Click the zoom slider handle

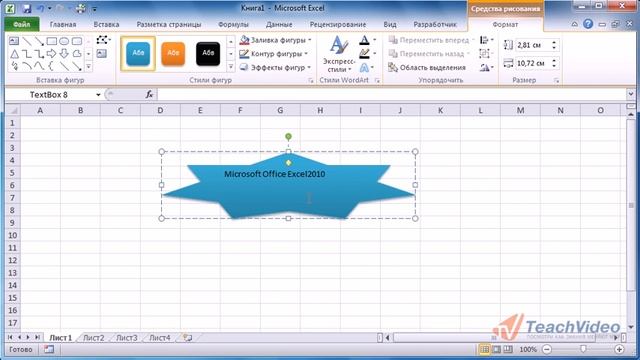click(x=583, y=349)
